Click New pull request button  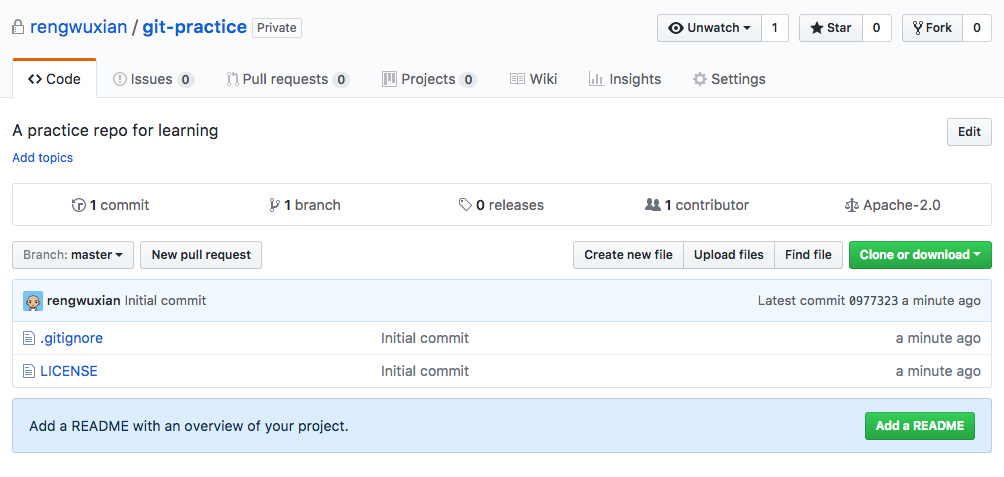pos(201,255)
